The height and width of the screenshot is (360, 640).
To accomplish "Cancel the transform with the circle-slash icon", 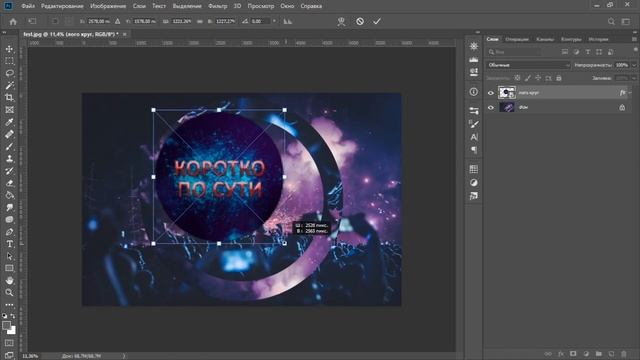I will pyautogui.click(x=360, y=21).
